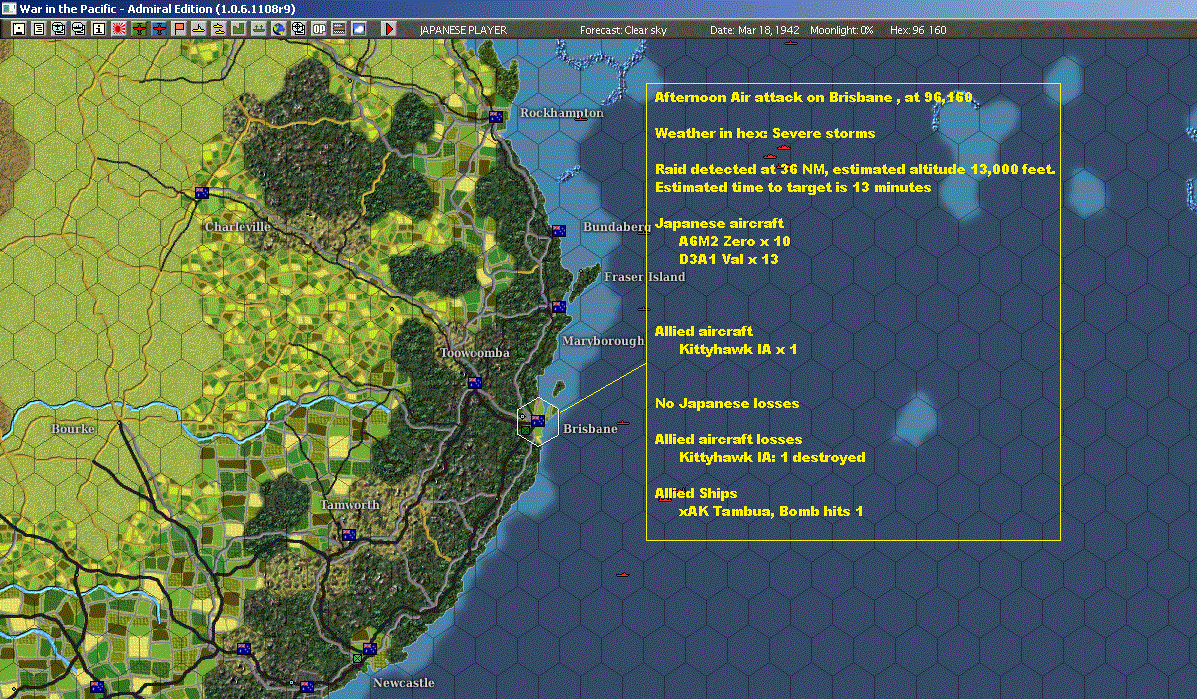
Task: Click 'Kittyhawk IA x 1' report line
Action: pos(737,349)
